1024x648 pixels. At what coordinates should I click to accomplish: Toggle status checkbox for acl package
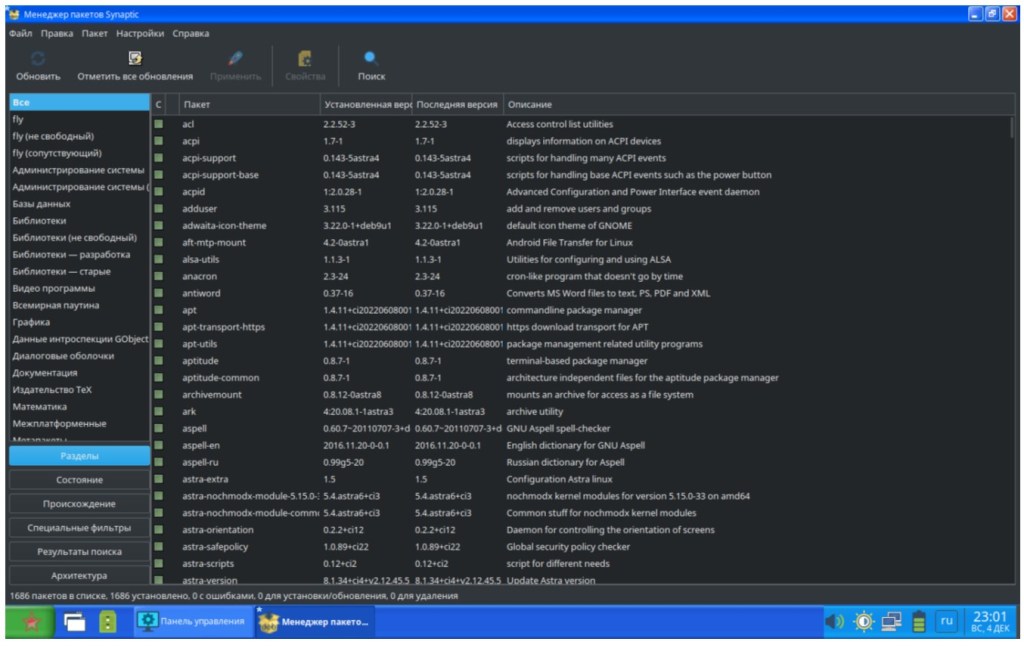[158, 124]
